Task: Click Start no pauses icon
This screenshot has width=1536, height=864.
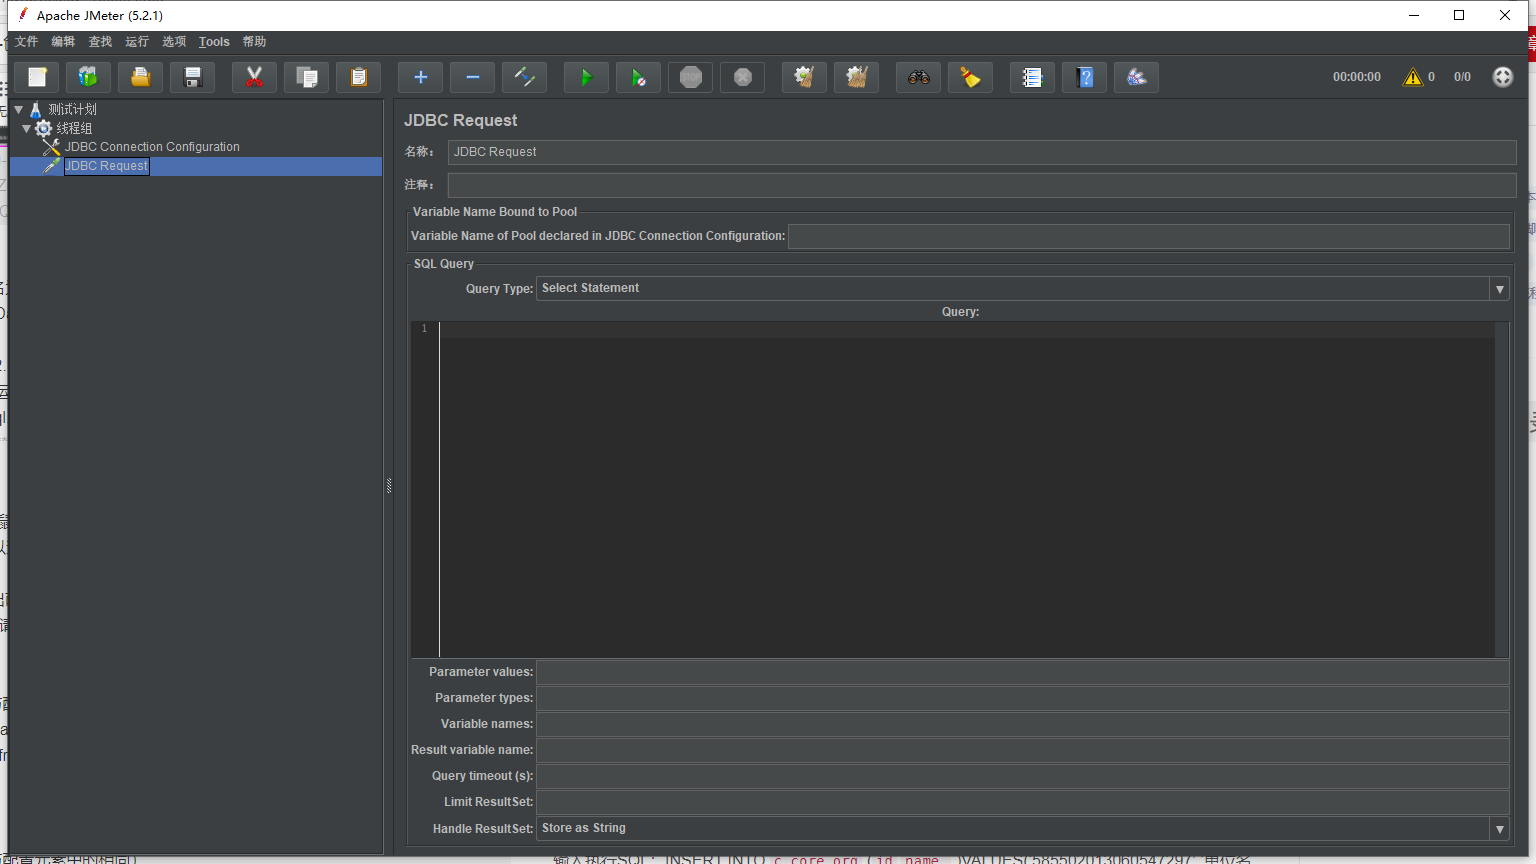Action: (x=639, y=77)
